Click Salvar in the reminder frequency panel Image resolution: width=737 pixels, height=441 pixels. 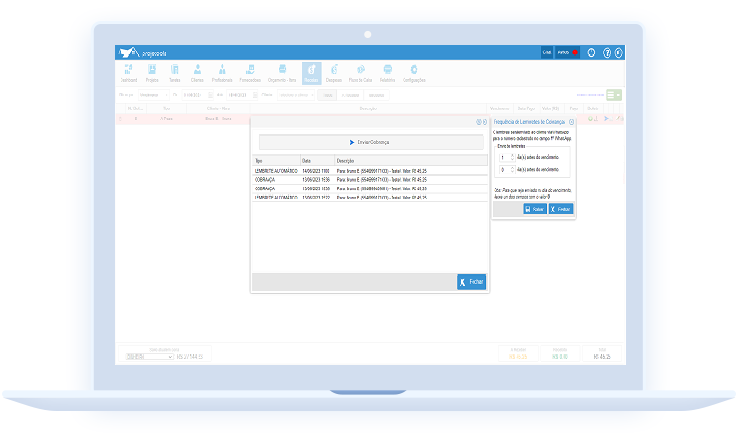tap(534, 209)
